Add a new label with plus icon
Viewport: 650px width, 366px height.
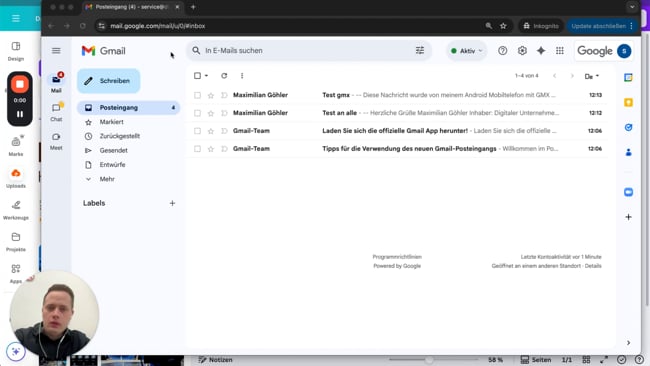(x=172, y=203)
